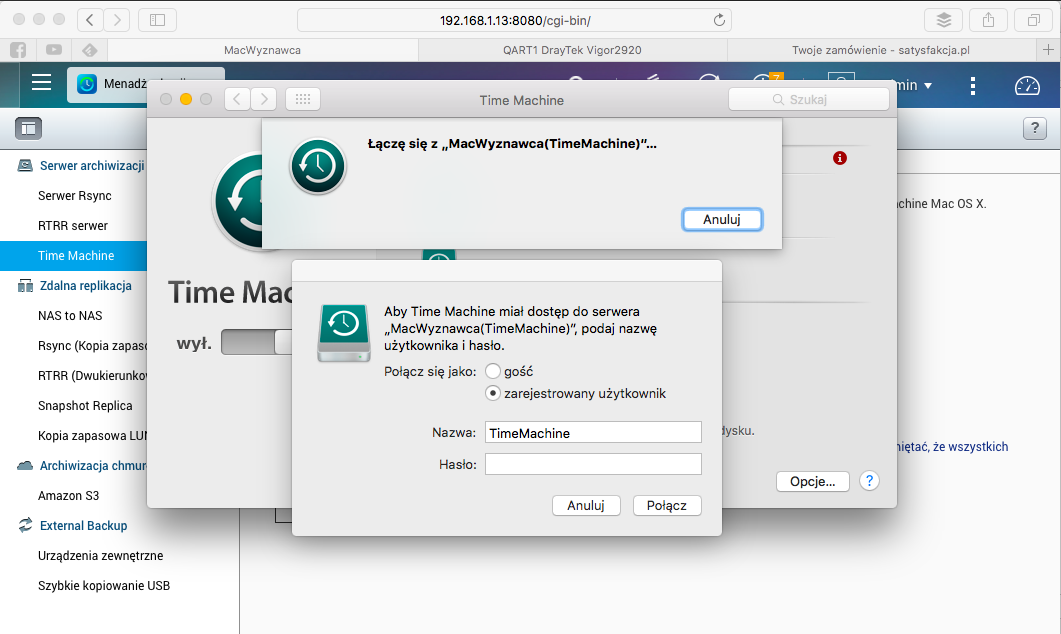The height and width of the screenshot is (634, 1061).
Task: Collapse the Archiwizacja chmurowa section header
Action: tap(93, 466)
